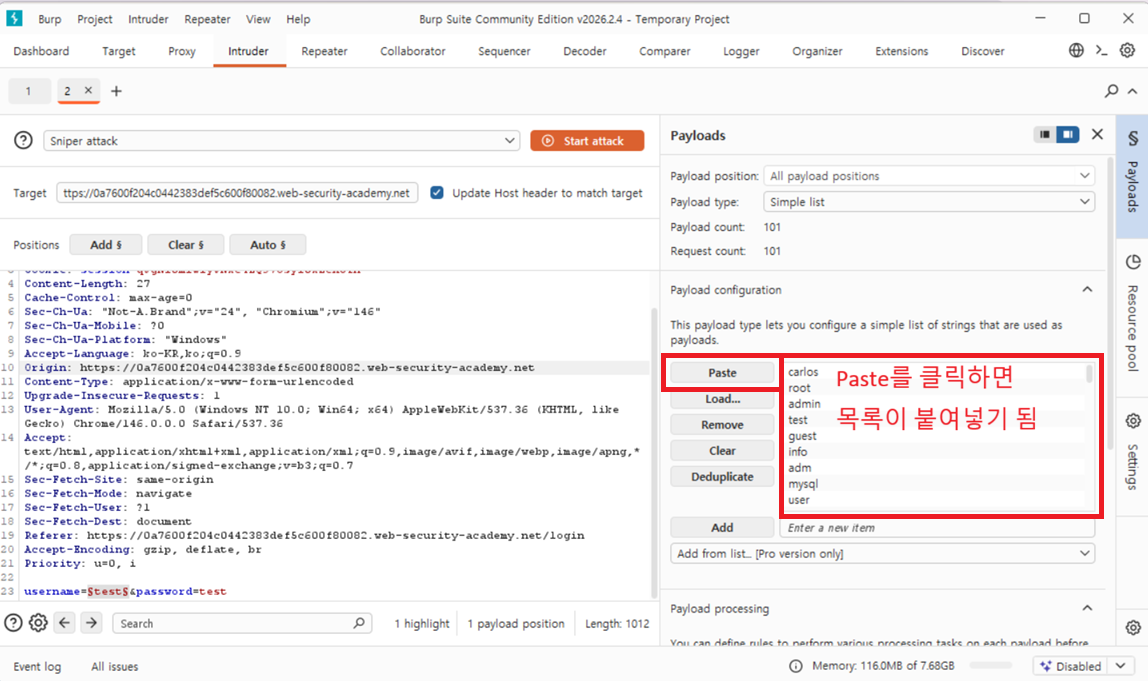Open the Settings sidebar gear icon
Viewport: 1148px width, 681px height.
pyautogui.click(x=1133, y=421)
